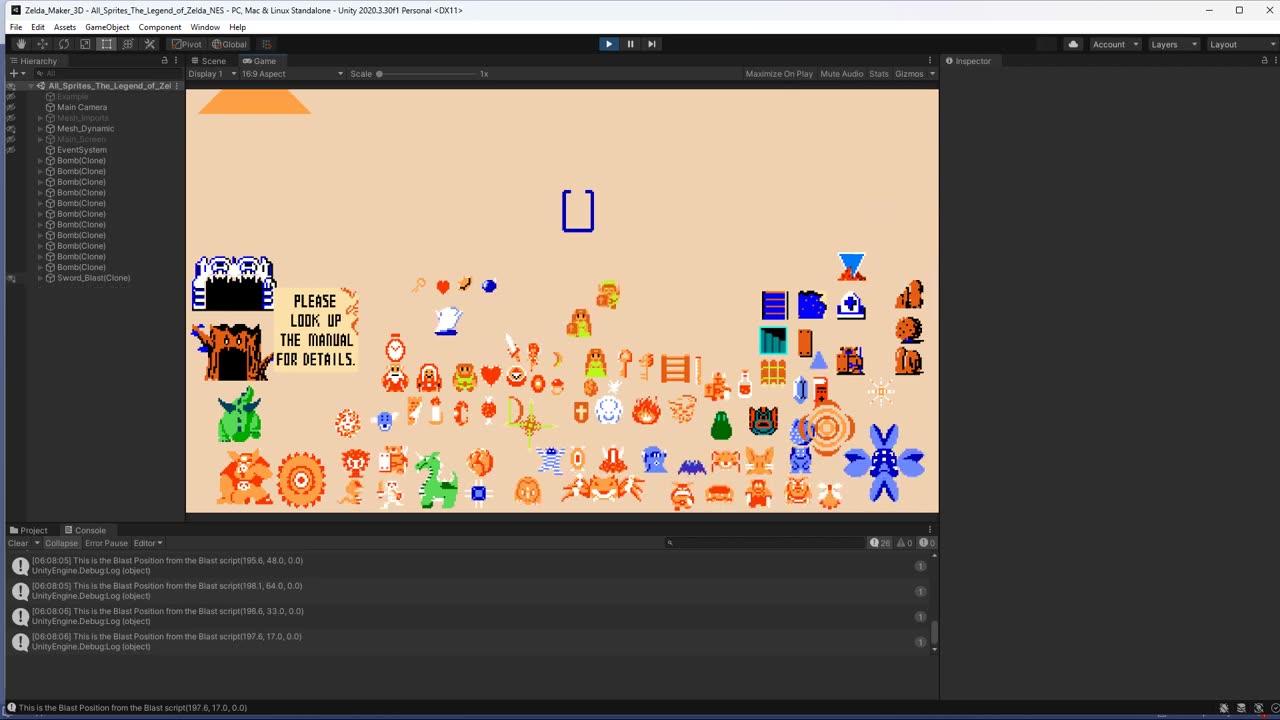Screen dimensions: 1280x720
Task: Toggle Console warning message filter
Action: tap(904, 543)
